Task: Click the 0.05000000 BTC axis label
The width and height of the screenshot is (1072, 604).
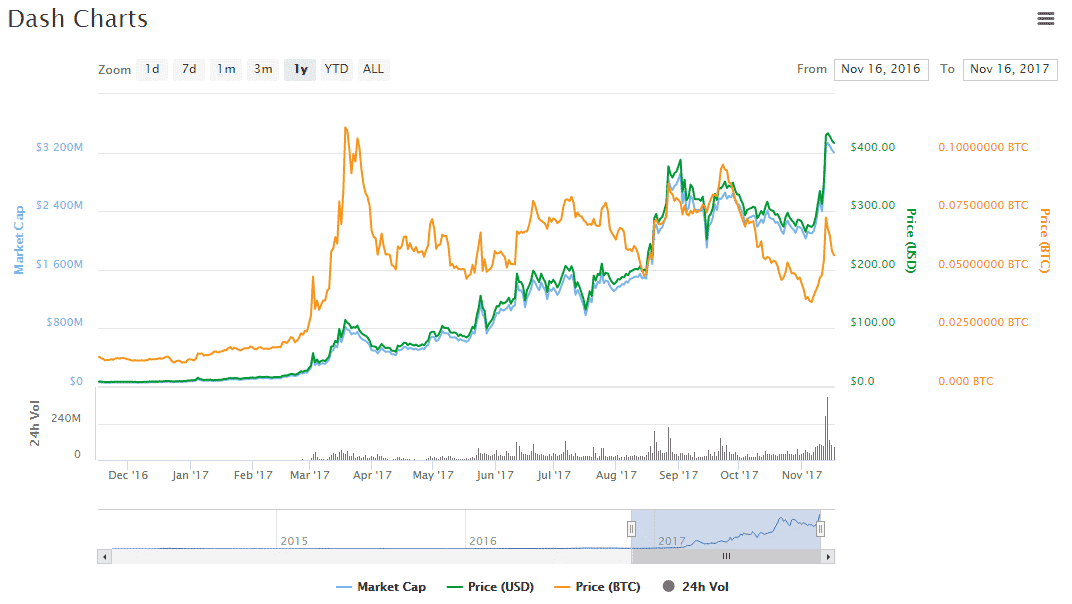Action: [983, 264]
